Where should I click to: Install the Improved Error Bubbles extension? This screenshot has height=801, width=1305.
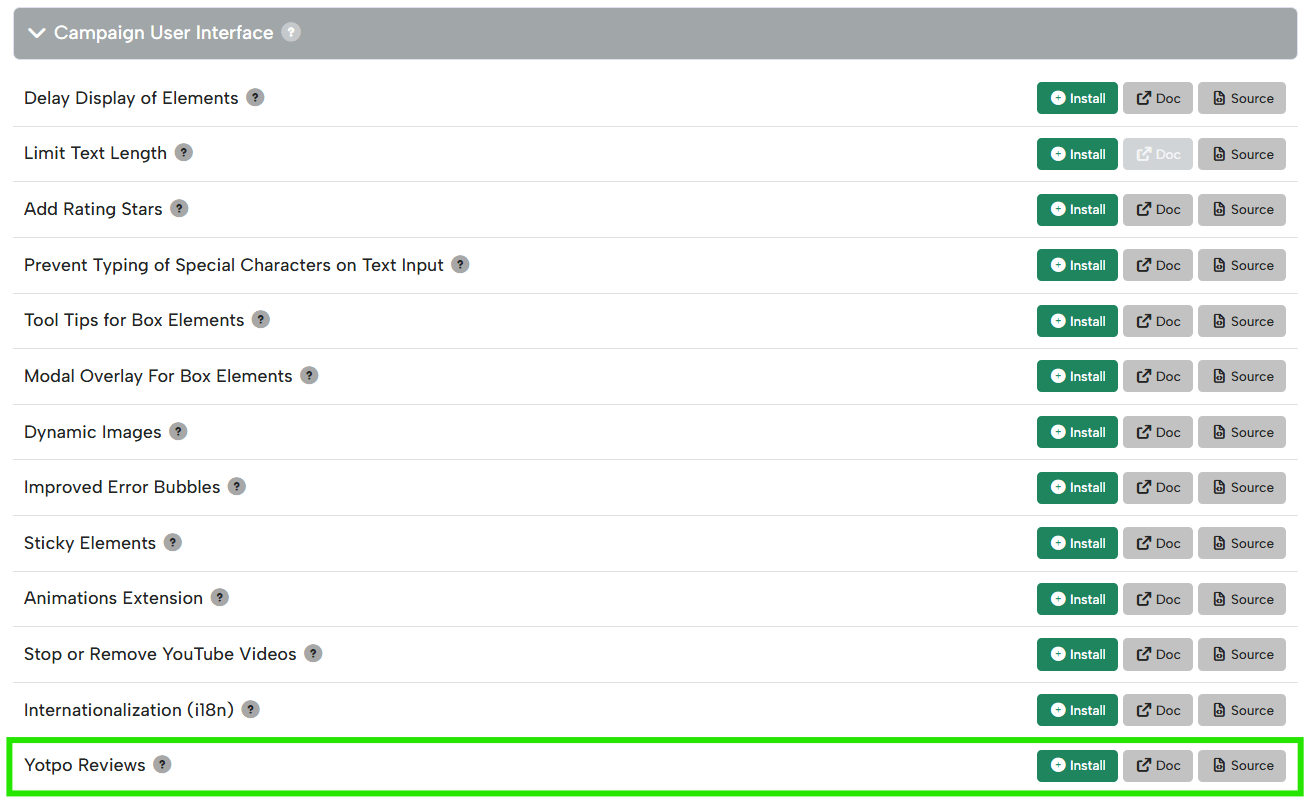pyautogui.click(x=1077, y=487)
